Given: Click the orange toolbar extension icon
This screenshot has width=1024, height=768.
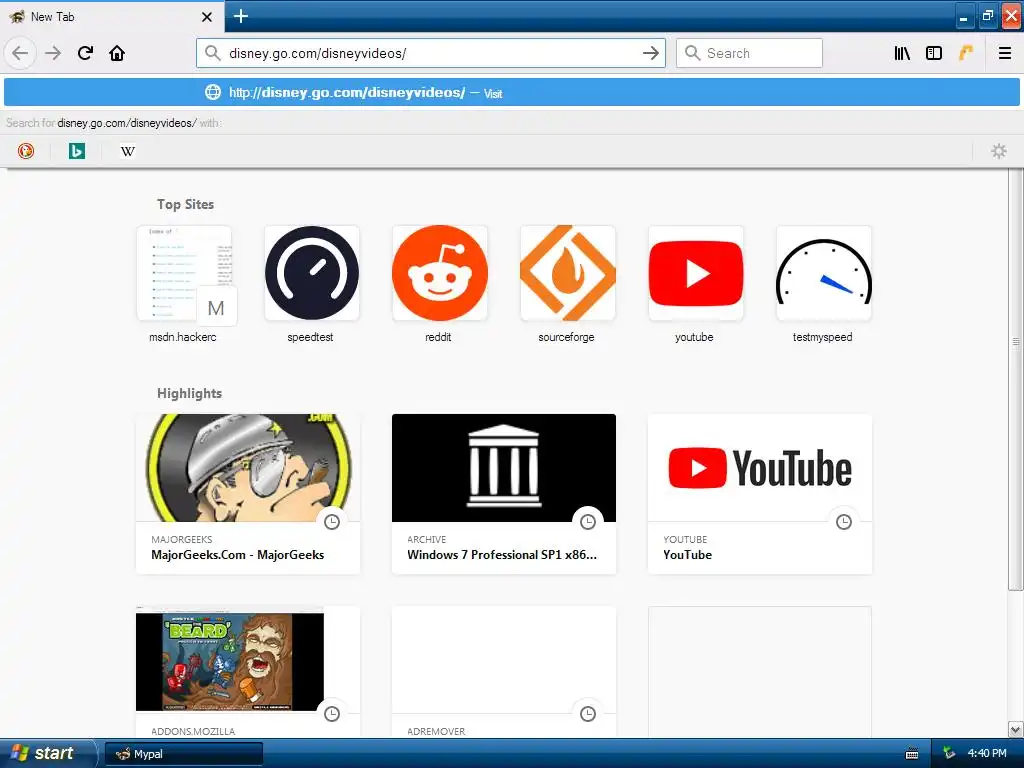Looking at the screenshot, I should (966, 53).
